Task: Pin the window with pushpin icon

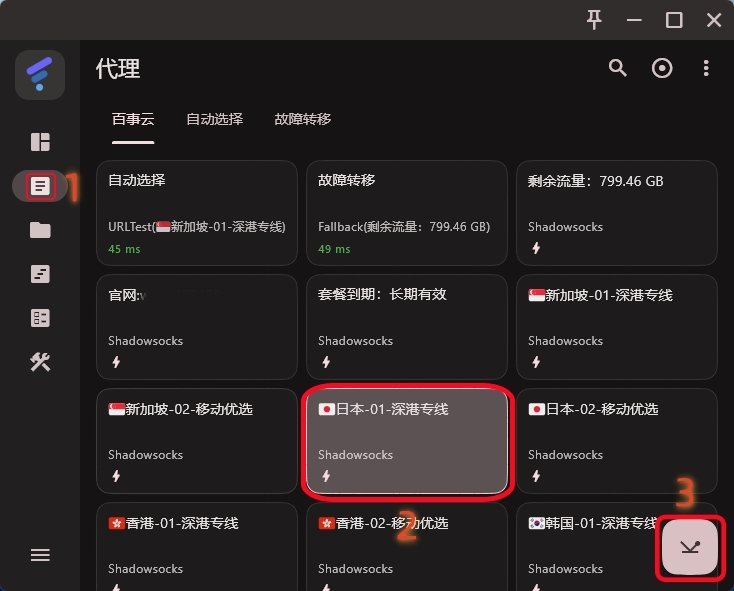Action: click(595, 19)
